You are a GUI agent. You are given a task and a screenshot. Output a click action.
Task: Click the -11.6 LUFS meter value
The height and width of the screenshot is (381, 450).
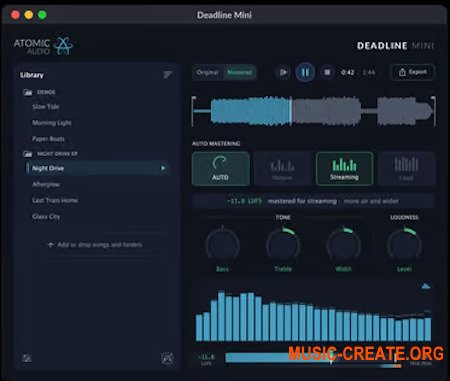[207, 357]
